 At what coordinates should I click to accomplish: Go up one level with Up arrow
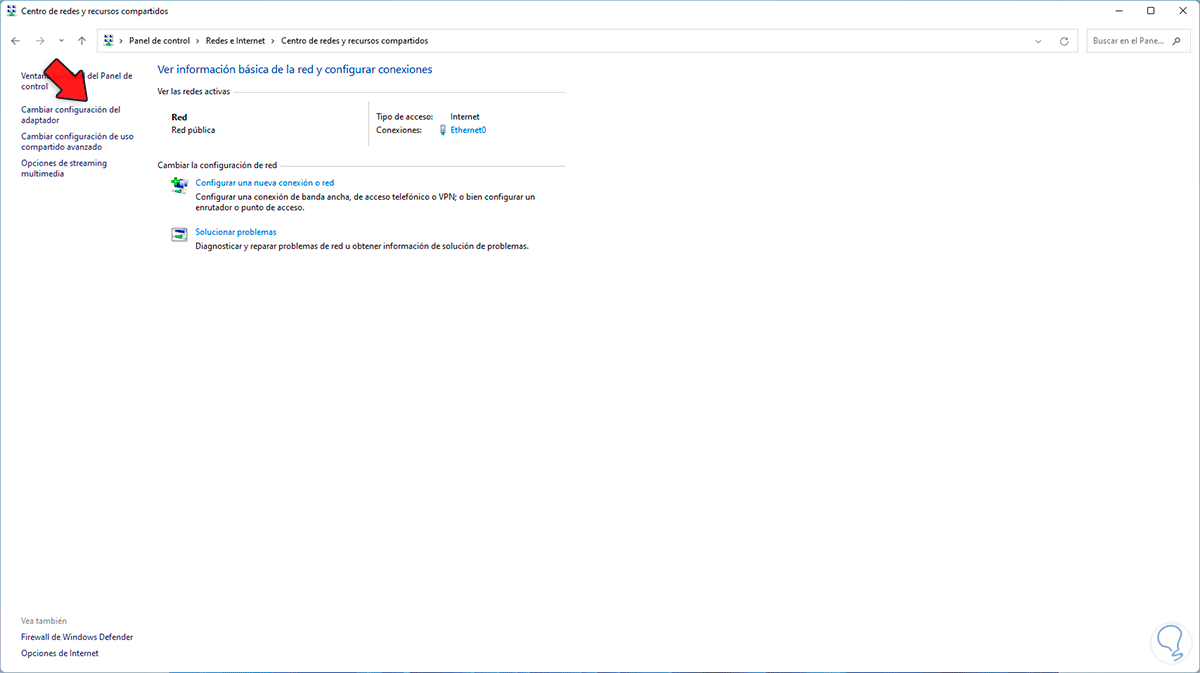[x=82, y=41]
